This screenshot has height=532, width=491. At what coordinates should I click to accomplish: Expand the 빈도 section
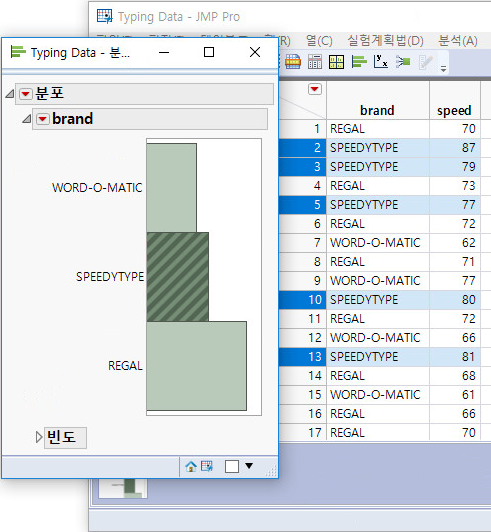[39, 437]
